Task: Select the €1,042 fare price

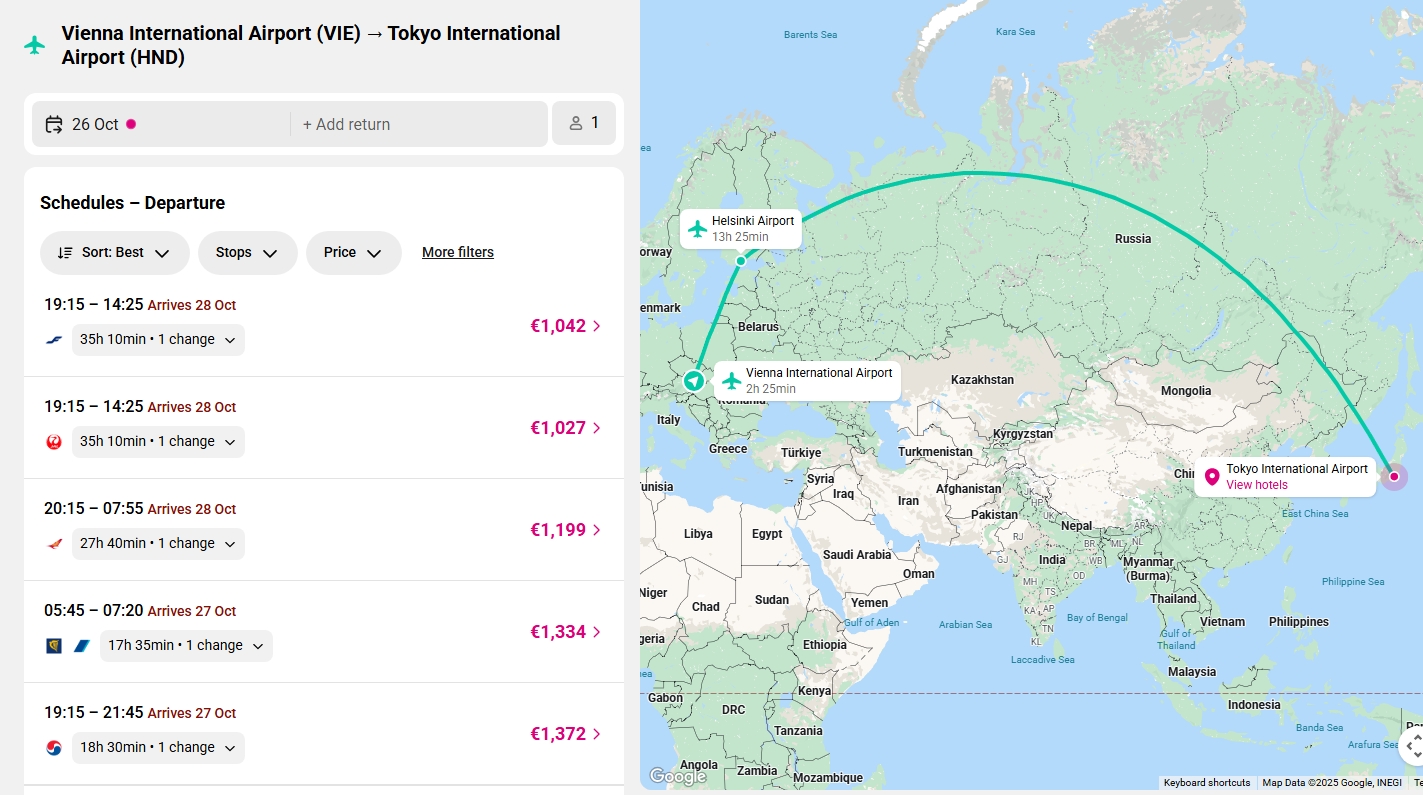Action: [x=558, y=326]
